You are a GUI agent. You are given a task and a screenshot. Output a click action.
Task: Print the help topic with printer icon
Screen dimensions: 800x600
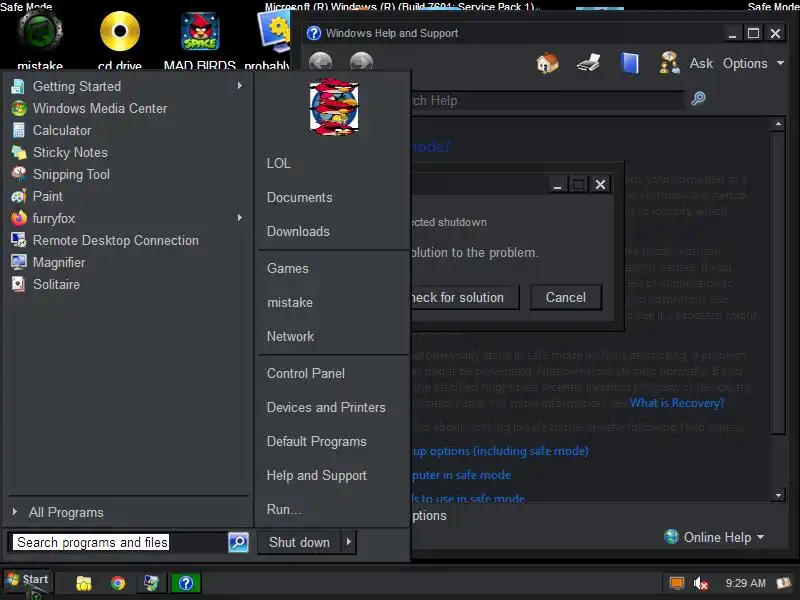coord(588,64)
